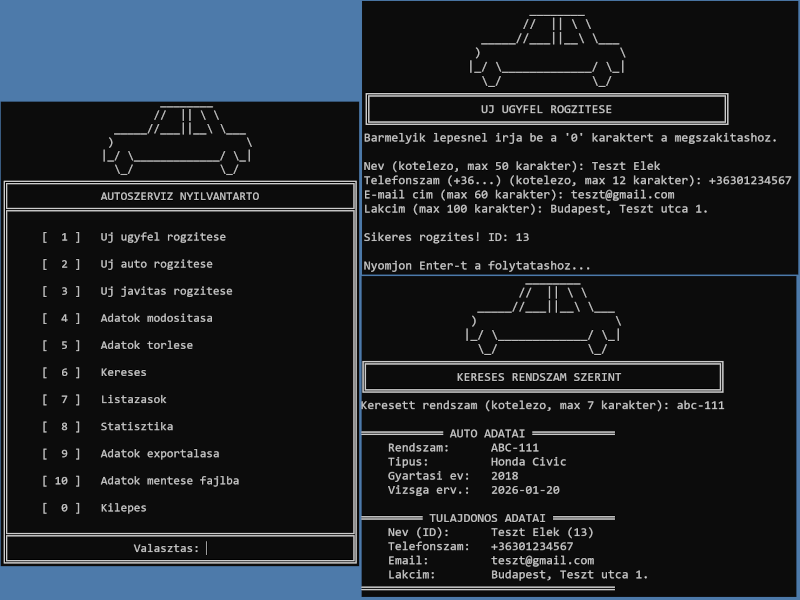Screen dimensions: 800x600
Task: Pick menu option 5 Adatok torlese
Action: tap(146, 346)
